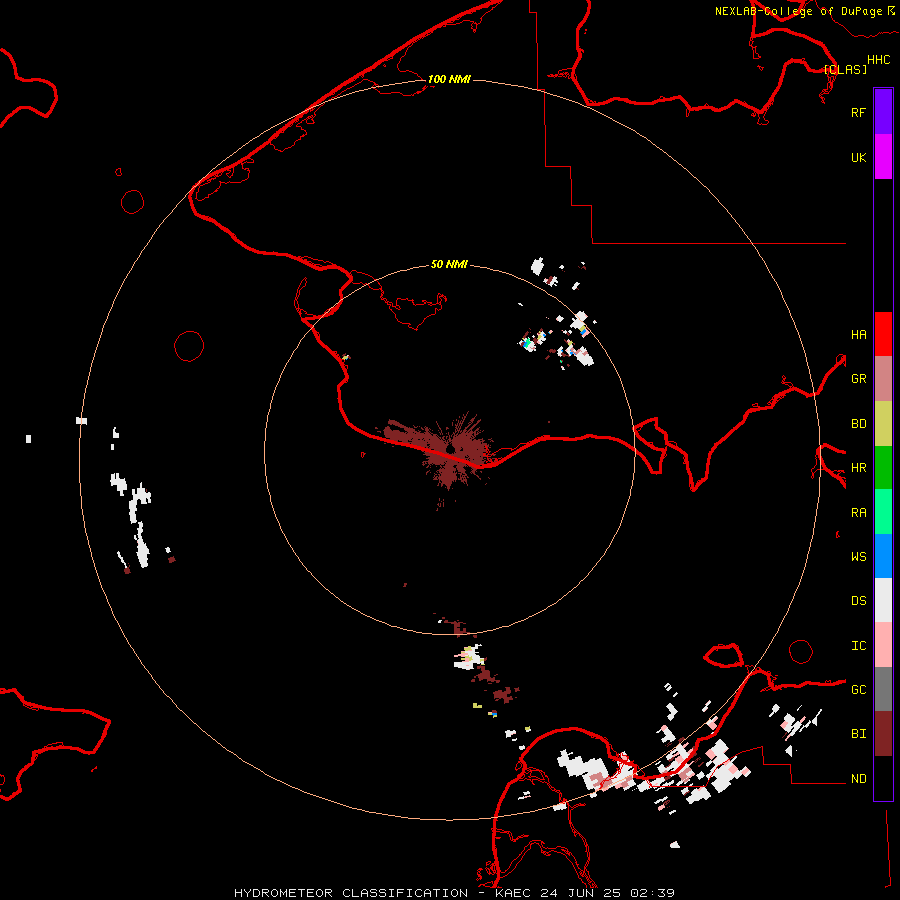The image size is (900, 900).
Task: Click the 'RF' legend label
Action: click(858, 112)
